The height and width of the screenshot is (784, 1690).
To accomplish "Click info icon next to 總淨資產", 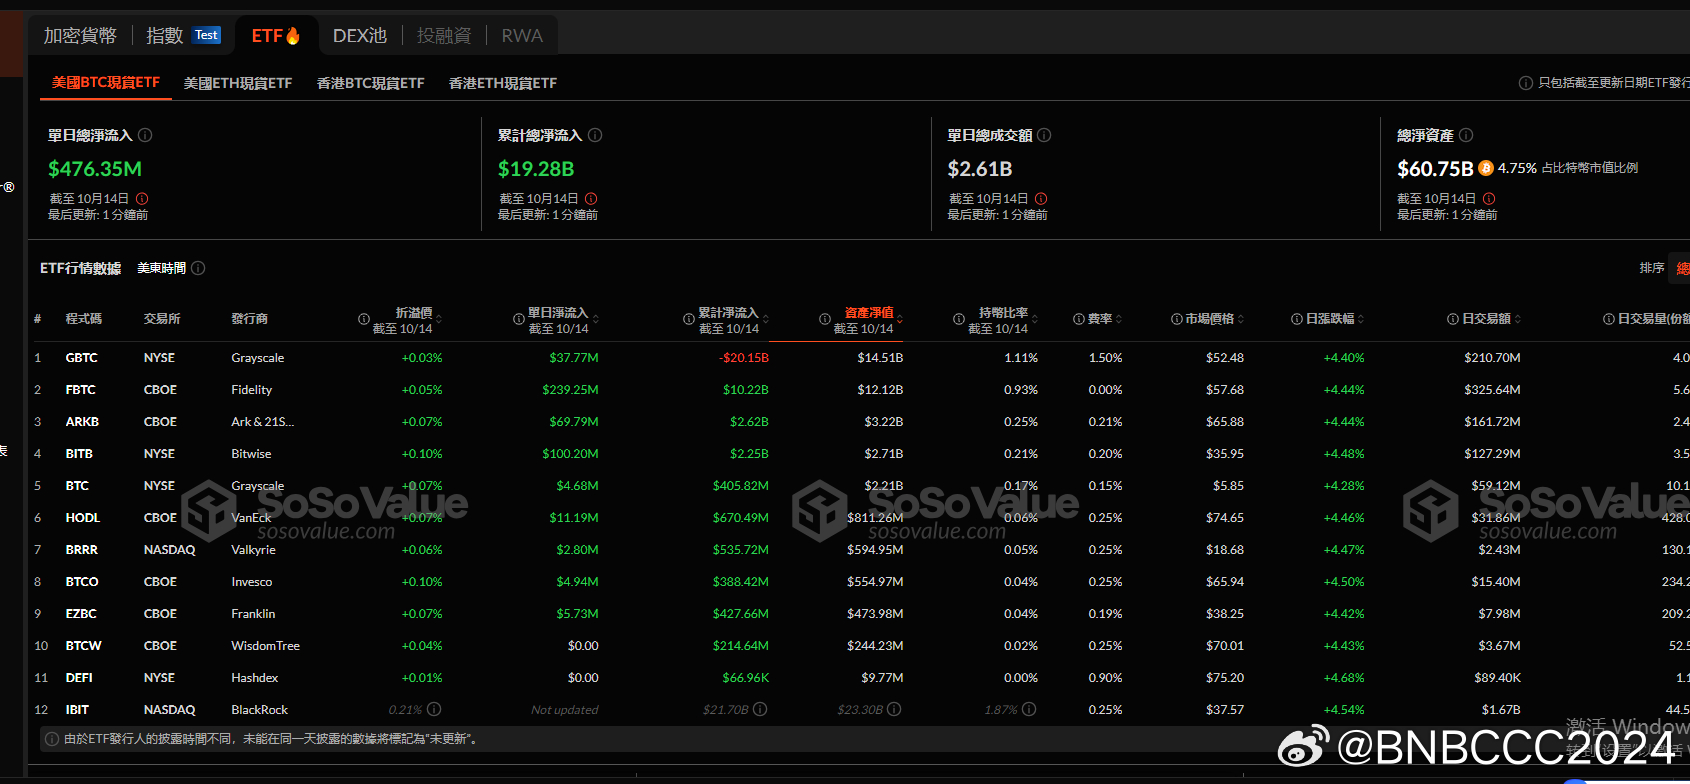I will pos(1466,135).
